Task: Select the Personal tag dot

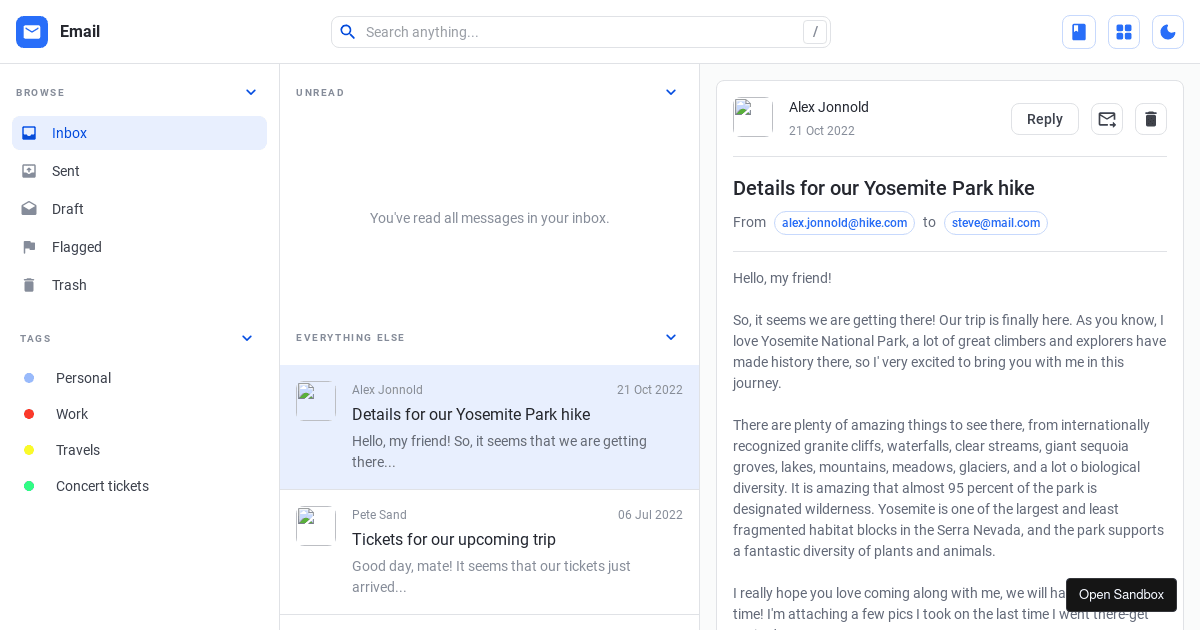Action: point(29,378)
